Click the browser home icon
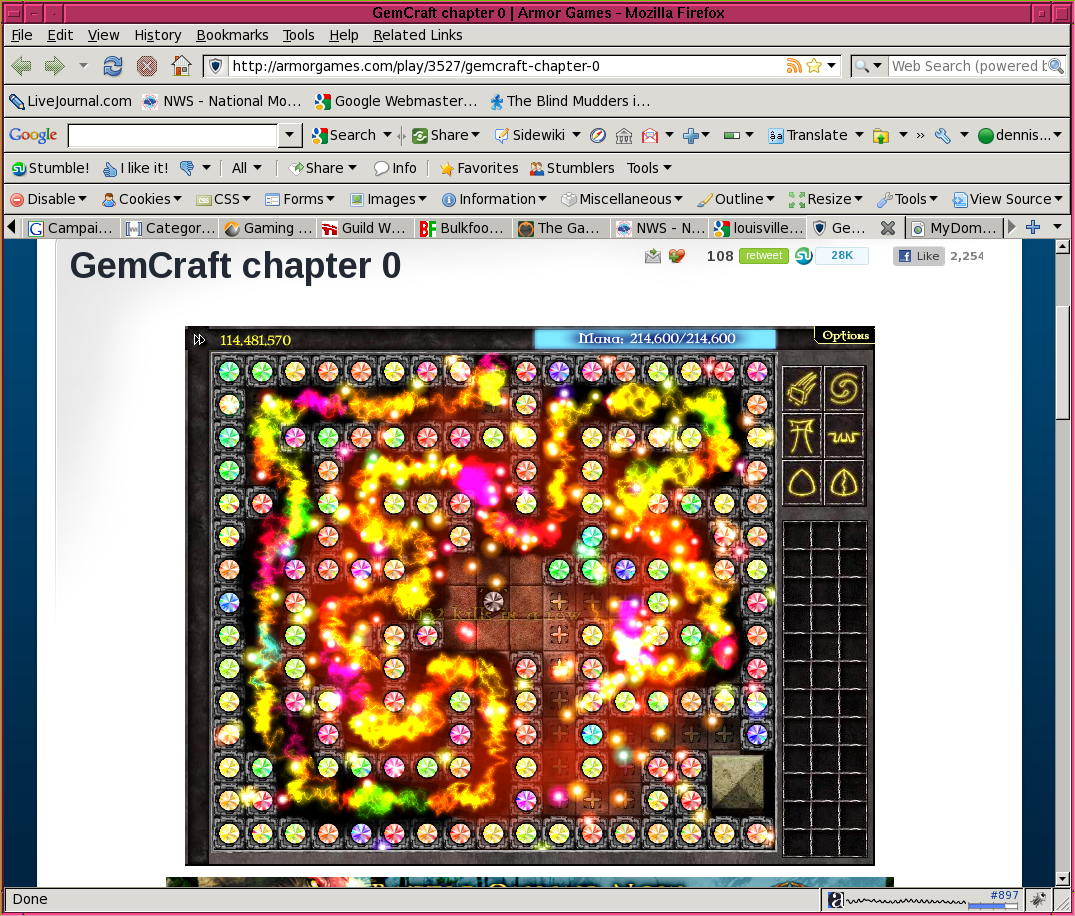Screen dimensions: 1075x916 click(x=181, y=66)
